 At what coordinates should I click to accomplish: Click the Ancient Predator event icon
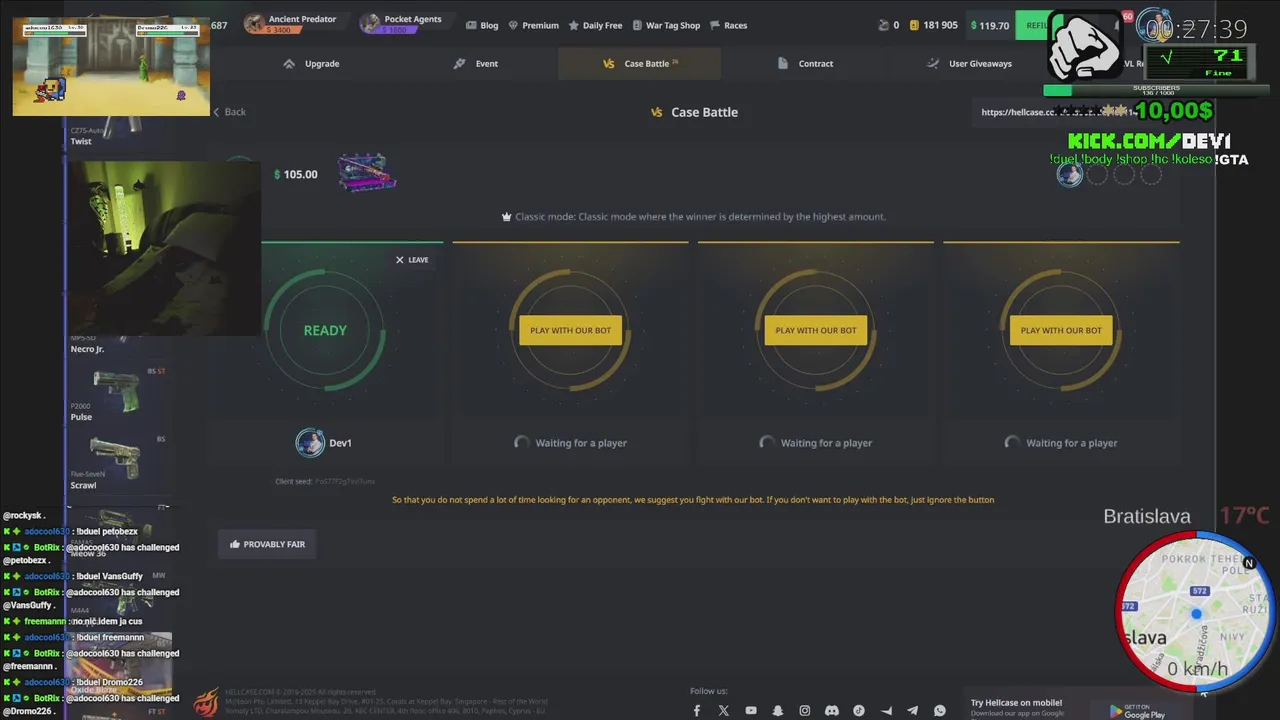pos(255,24)
